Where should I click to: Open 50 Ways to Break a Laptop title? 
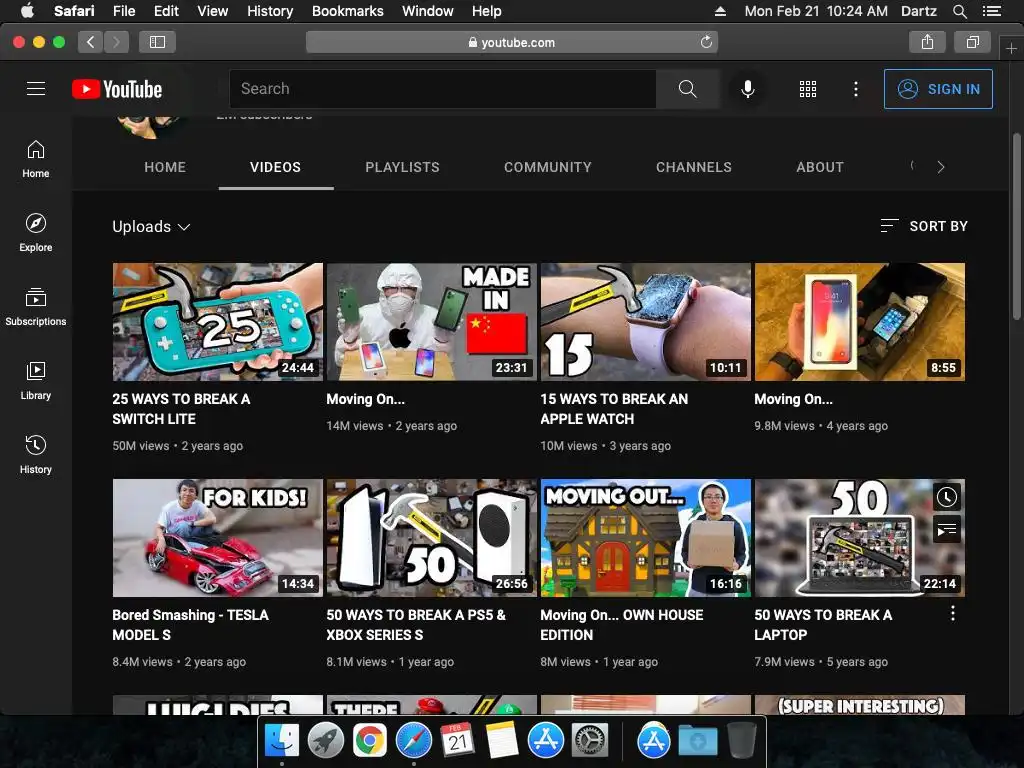pyautogui.click(x=823, y=625)
